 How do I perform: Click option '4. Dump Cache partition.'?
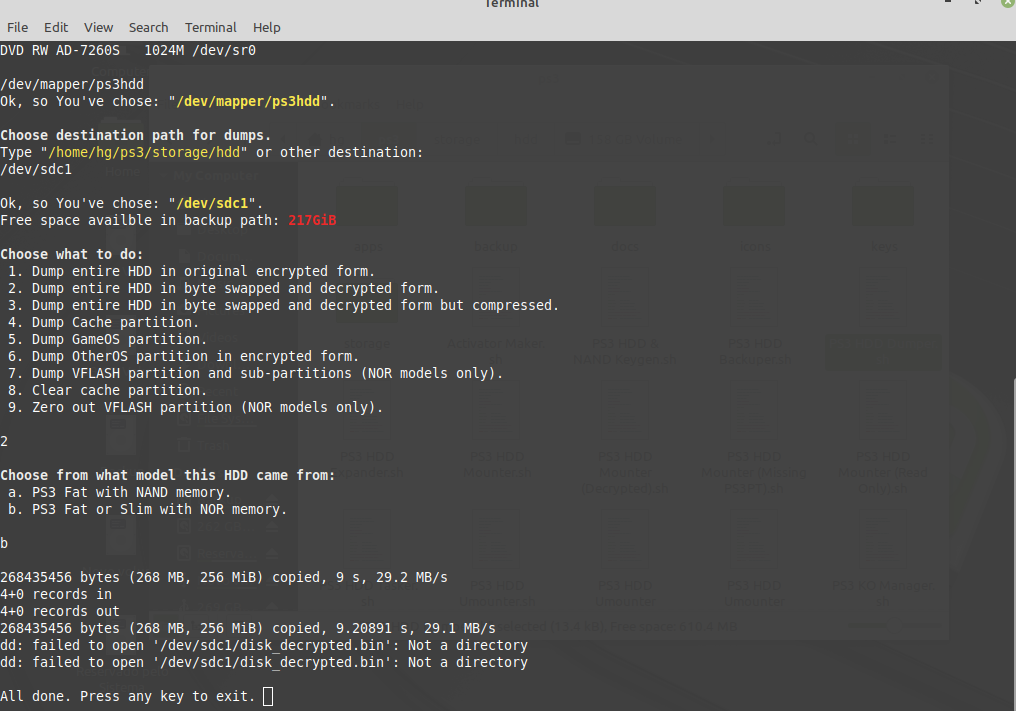pos(104,322)
